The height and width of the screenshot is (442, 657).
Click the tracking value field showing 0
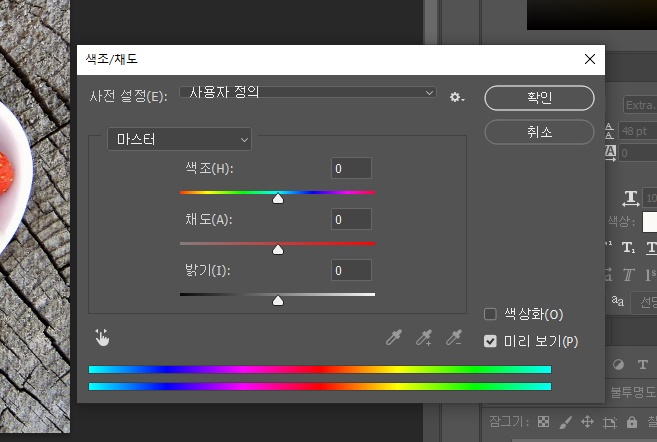click(x=638, y=153)
